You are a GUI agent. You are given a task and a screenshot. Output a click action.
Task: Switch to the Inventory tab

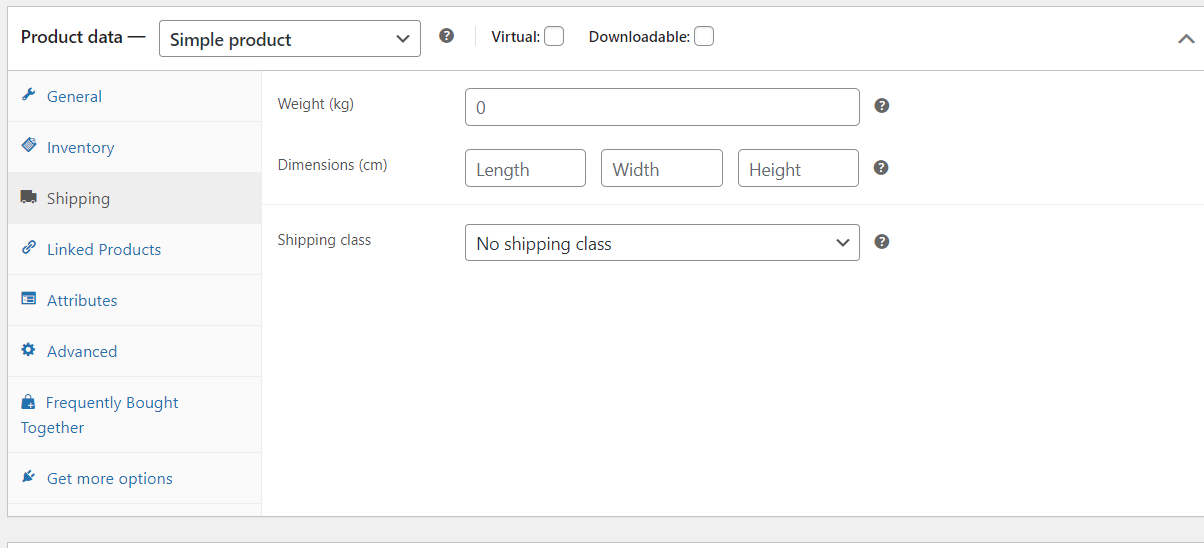(x=80, y=148)
